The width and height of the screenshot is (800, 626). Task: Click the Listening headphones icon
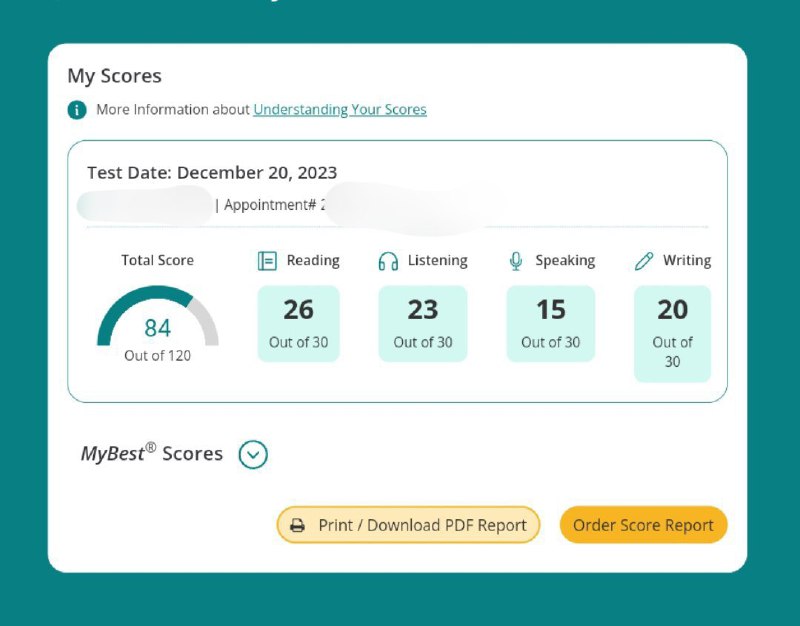(x=388, y=261)
